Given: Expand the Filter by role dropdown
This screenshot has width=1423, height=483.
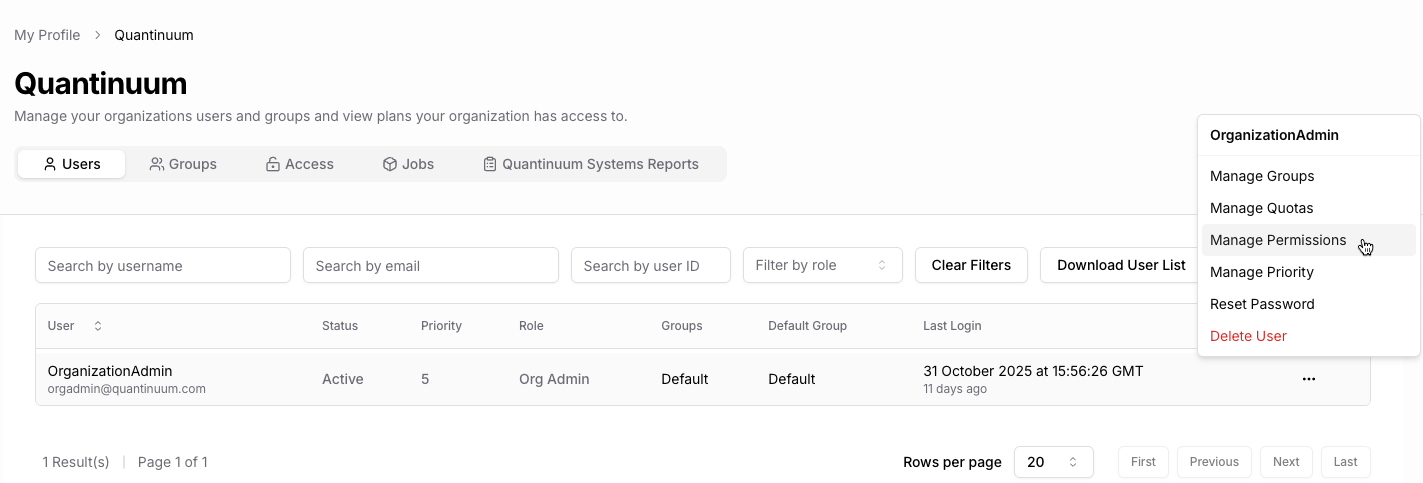Looking at the screenshot, I should 822,265.
